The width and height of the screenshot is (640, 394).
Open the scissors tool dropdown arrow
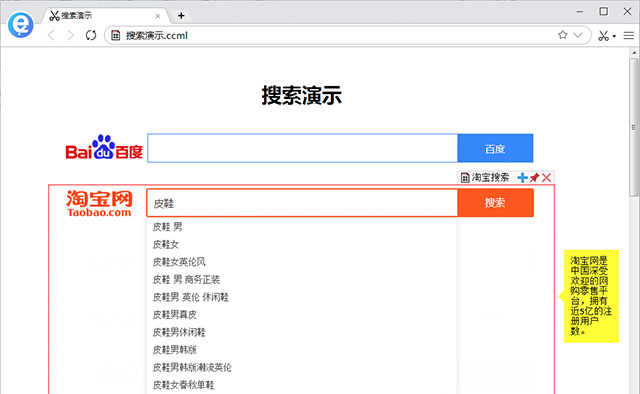(x=614, y=36)
